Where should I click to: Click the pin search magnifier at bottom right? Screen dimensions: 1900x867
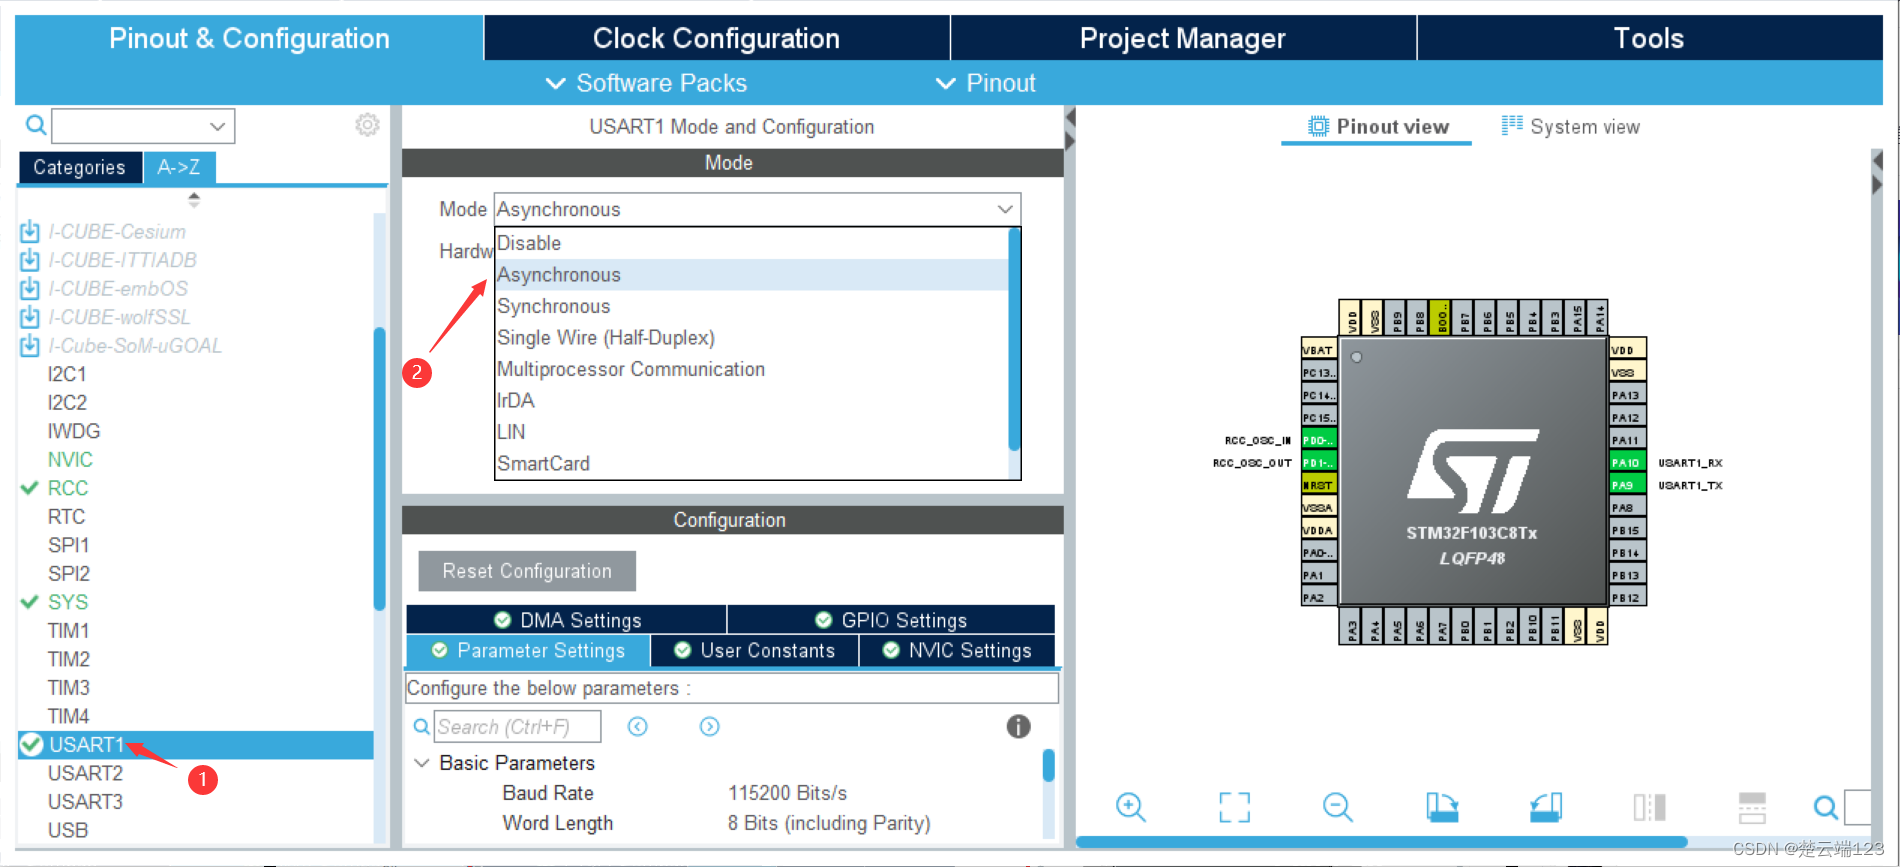tap(1825, 807)
